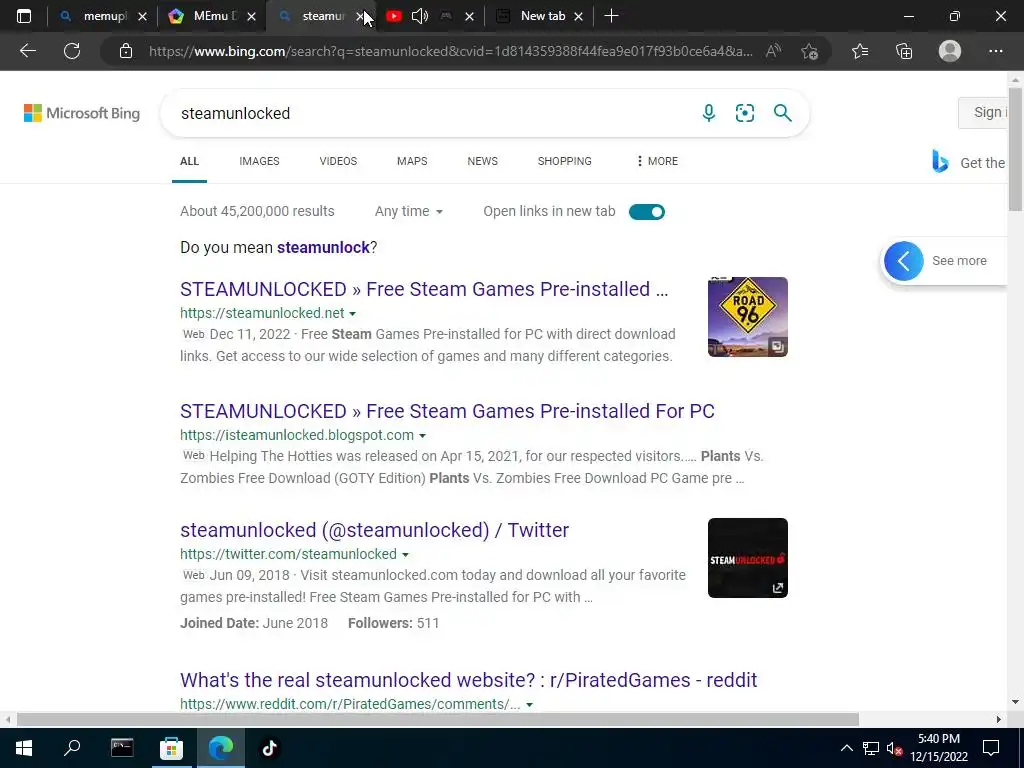Close the MEmu browser tab

click(x=251, y=16)
